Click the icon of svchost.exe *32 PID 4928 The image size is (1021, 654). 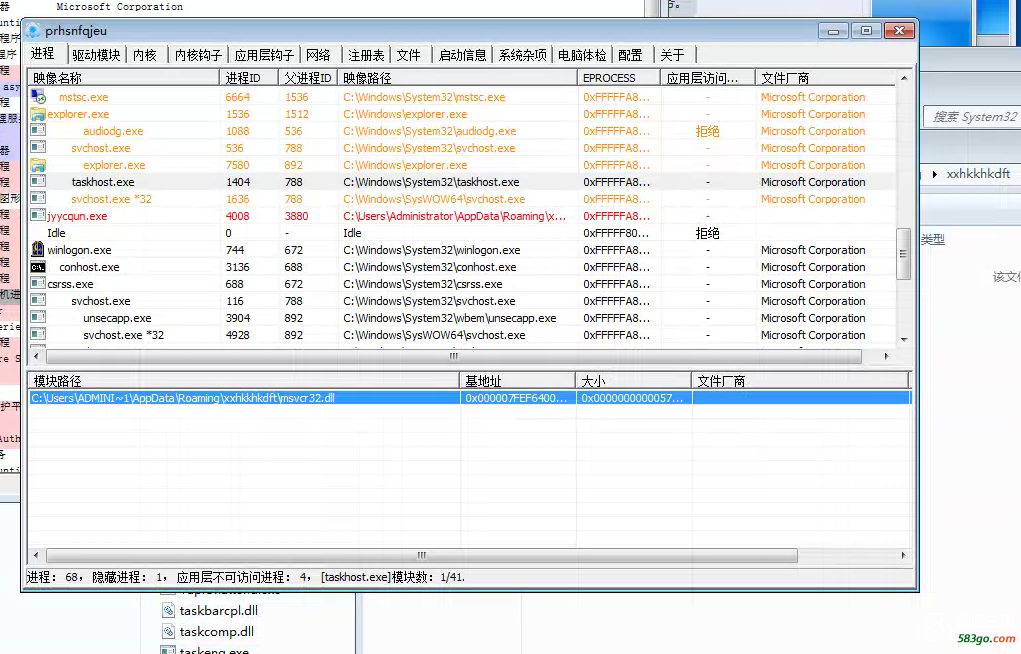tap(38, 334)
